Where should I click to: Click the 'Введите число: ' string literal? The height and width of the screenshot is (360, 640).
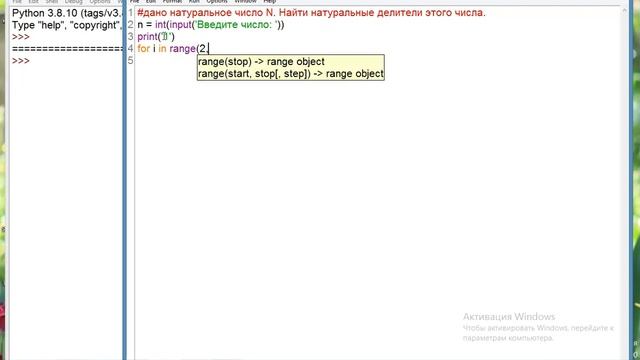(236, 24)
